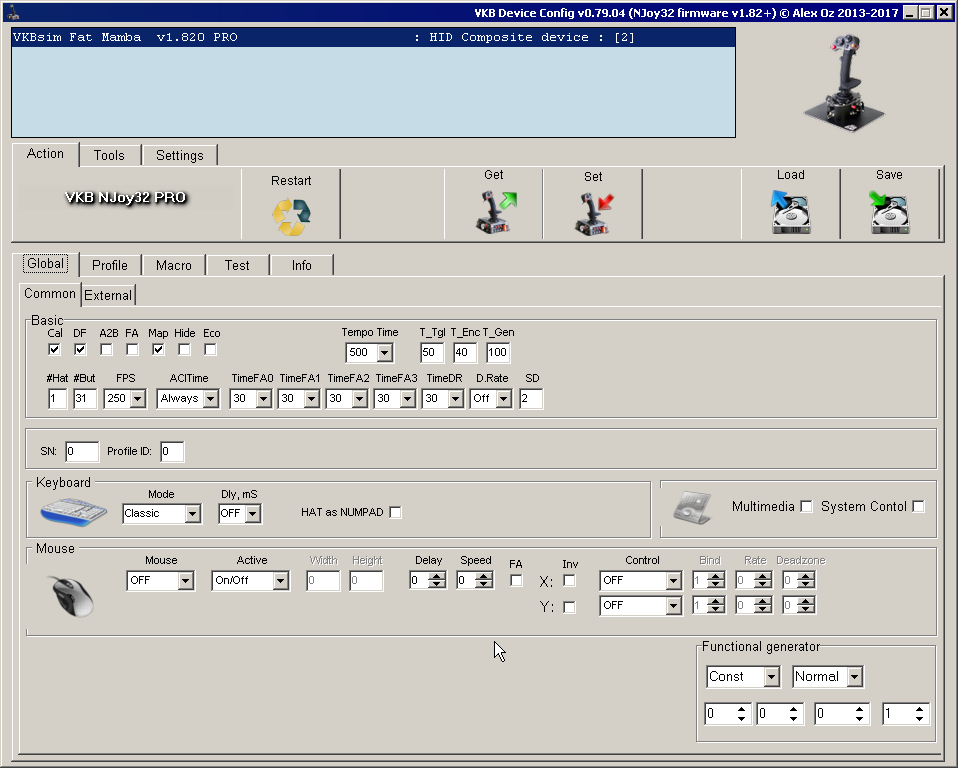Screen dimensions: 958x768
Task: Click the mouse icon in Mouse section
Action: pos(73,596)
